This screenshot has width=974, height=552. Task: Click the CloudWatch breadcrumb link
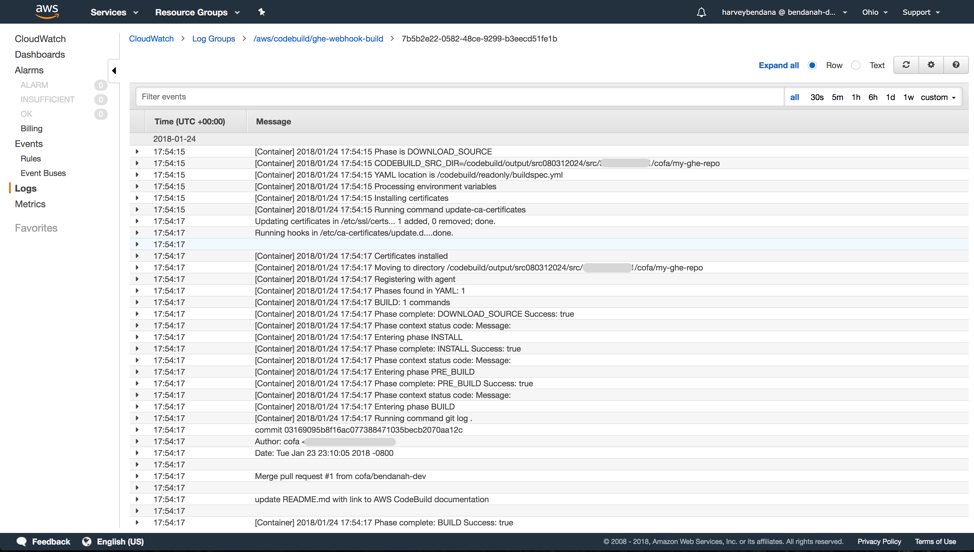click(x=151, y=38)
